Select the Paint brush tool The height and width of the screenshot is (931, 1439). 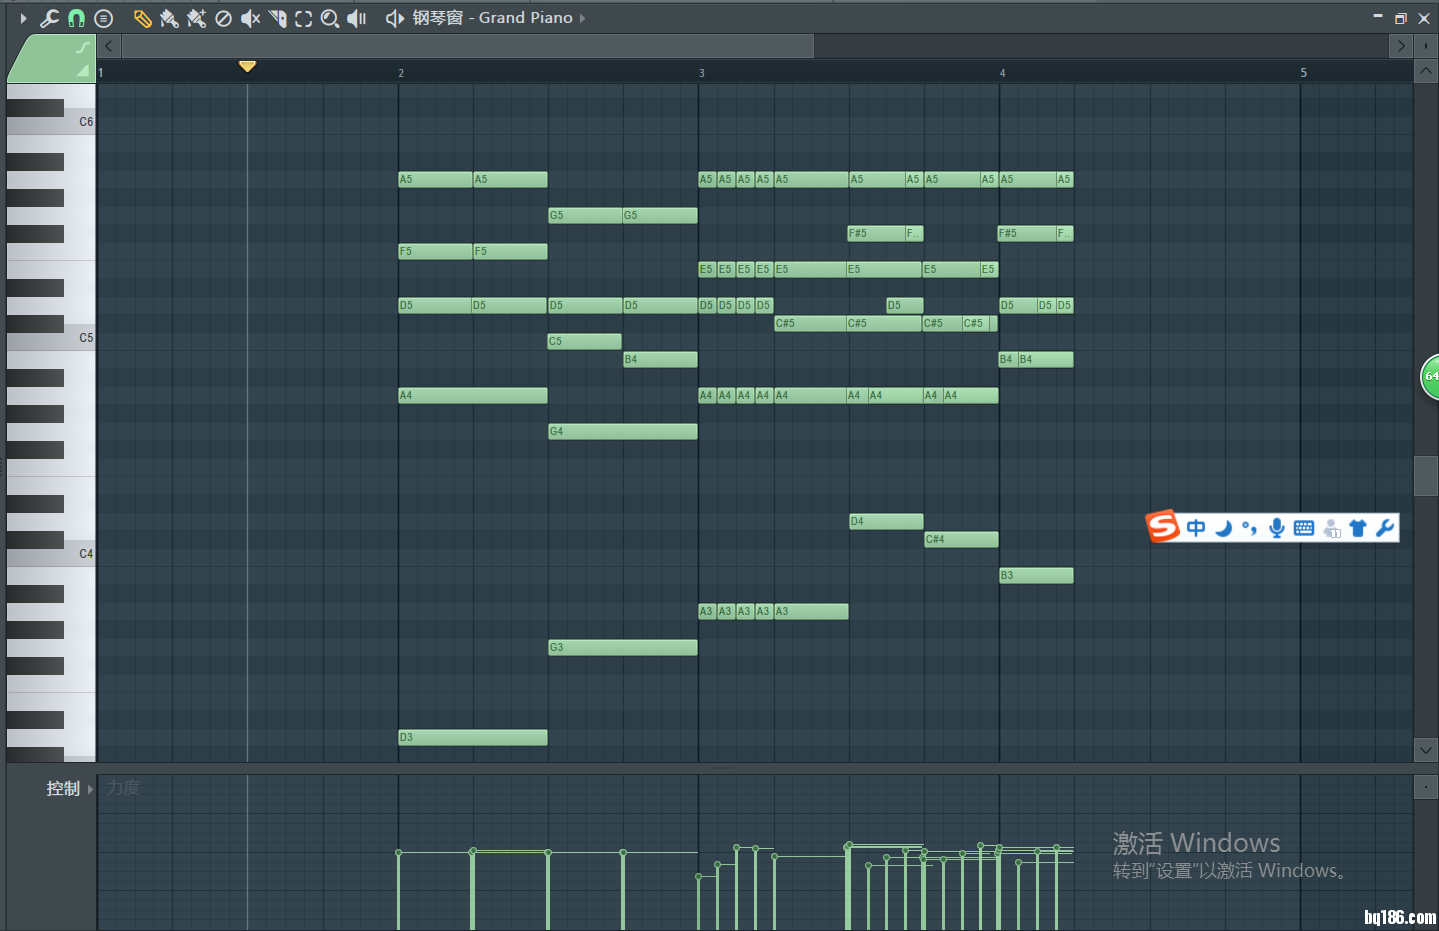pos(169,18)
